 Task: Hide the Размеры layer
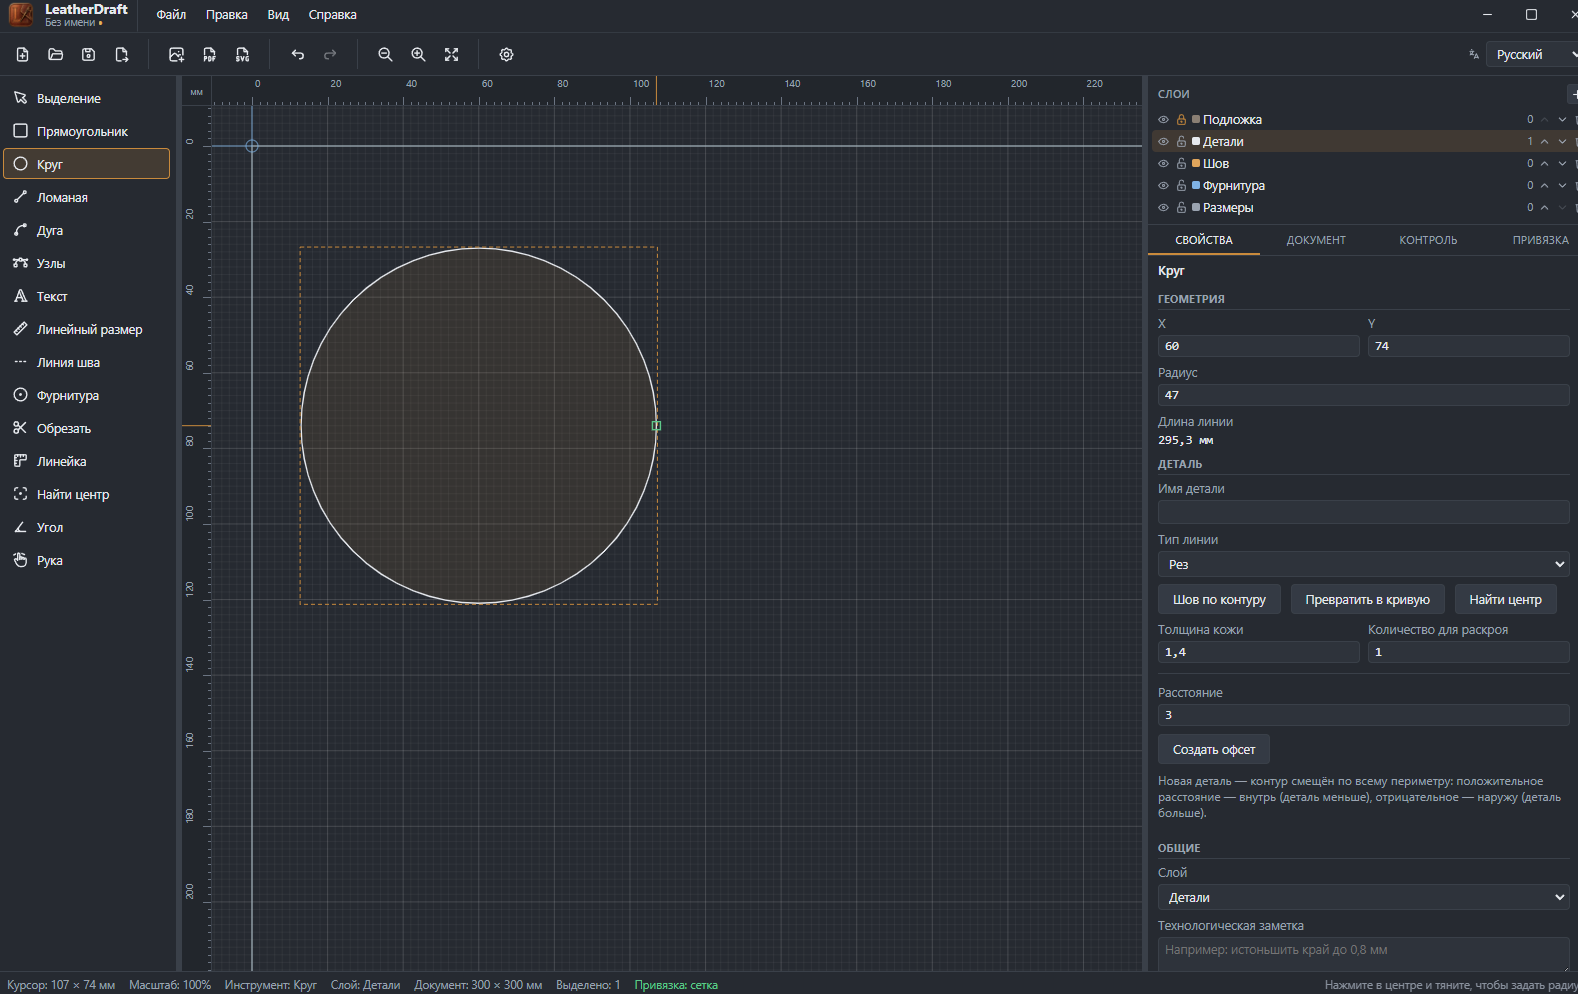click(1163, 208)
